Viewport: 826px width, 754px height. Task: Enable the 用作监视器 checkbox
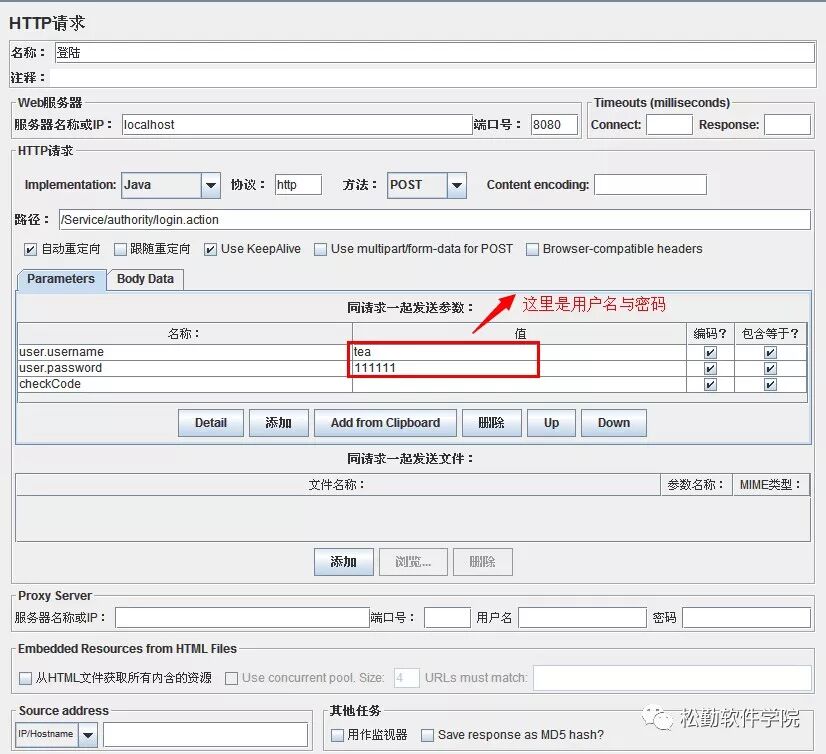tap(337, 735)
